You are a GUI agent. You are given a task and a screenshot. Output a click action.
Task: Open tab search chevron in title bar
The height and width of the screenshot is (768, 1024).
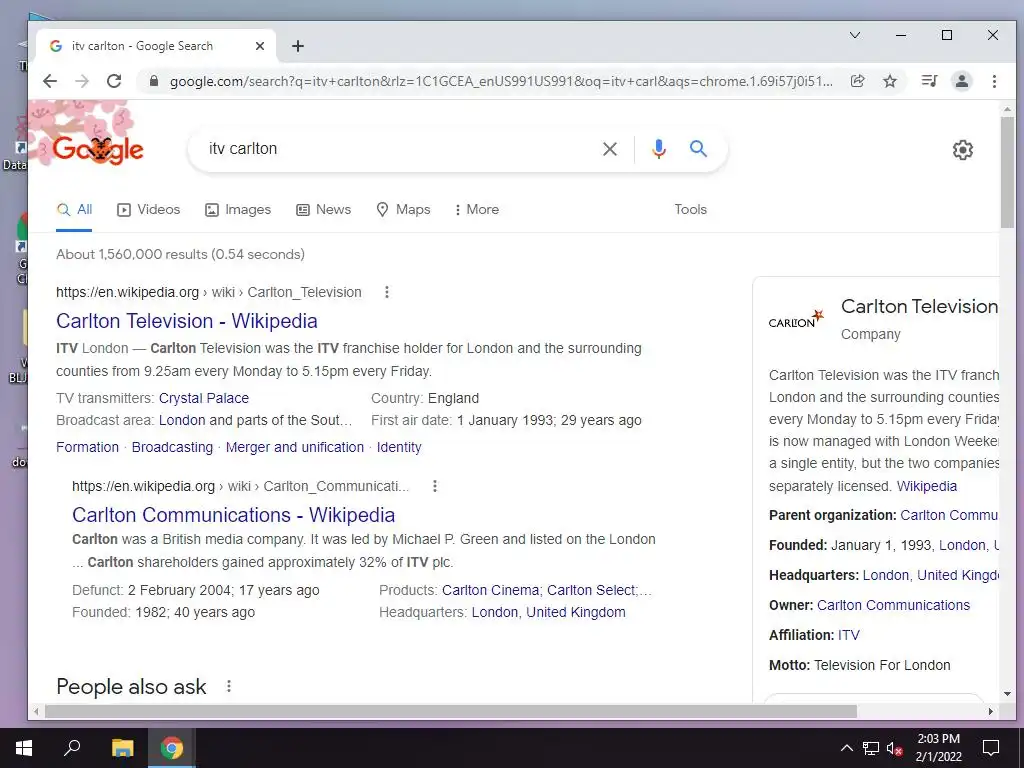point(855,35)
